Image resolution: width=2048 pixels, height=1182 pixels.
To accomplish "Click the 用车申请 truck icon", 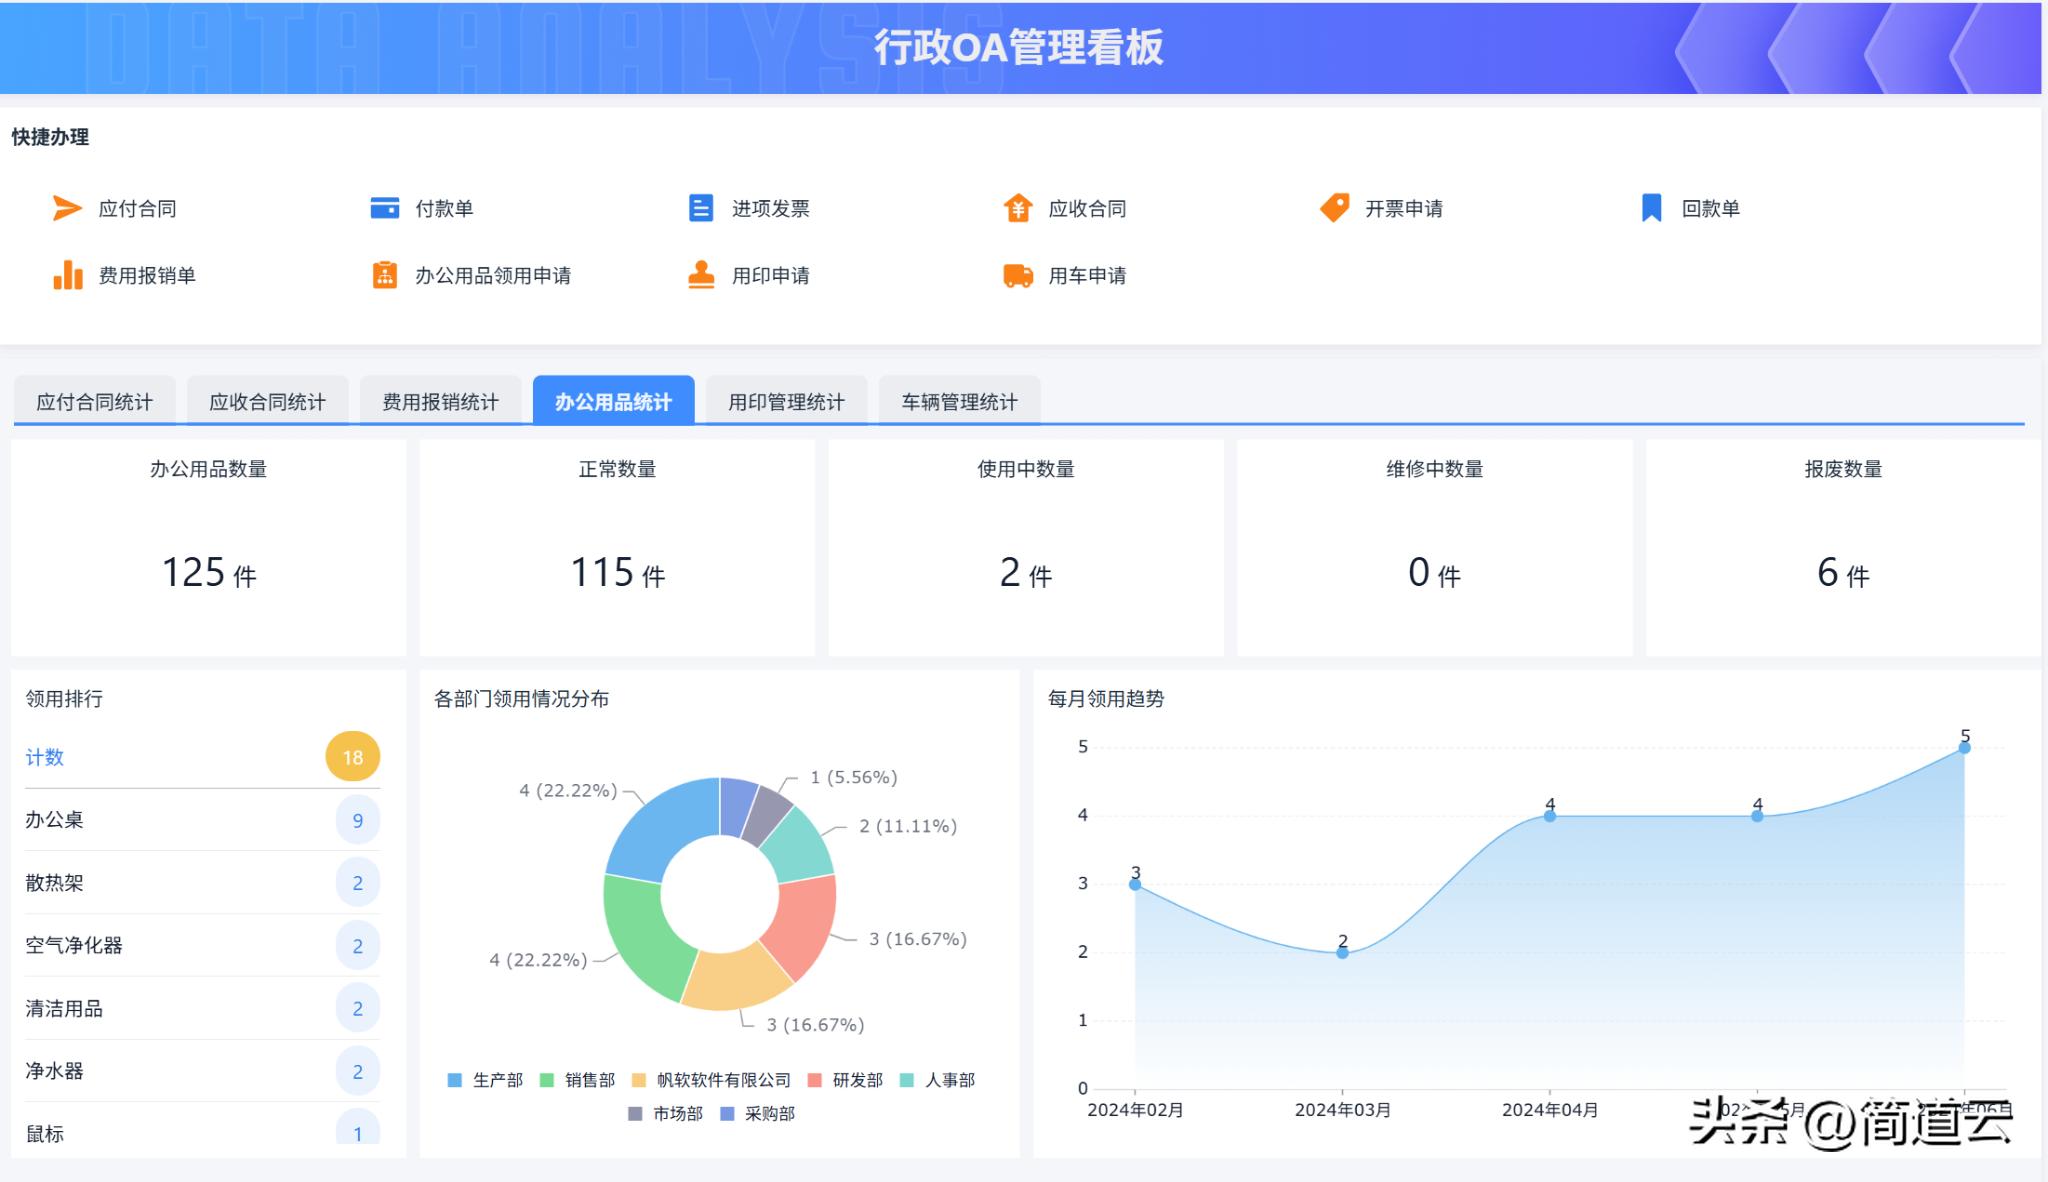I will tap(1018, 275).
